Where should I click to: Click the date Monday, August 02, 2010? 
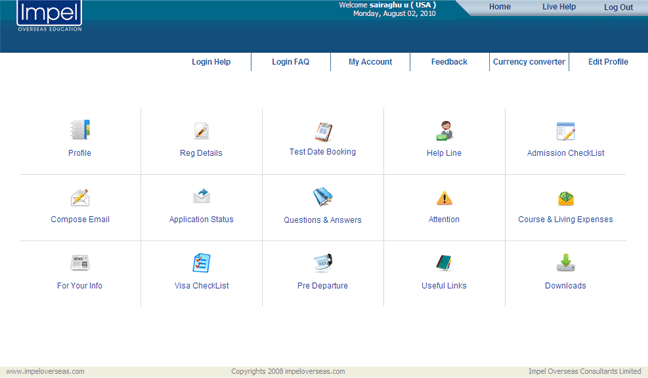394,14
